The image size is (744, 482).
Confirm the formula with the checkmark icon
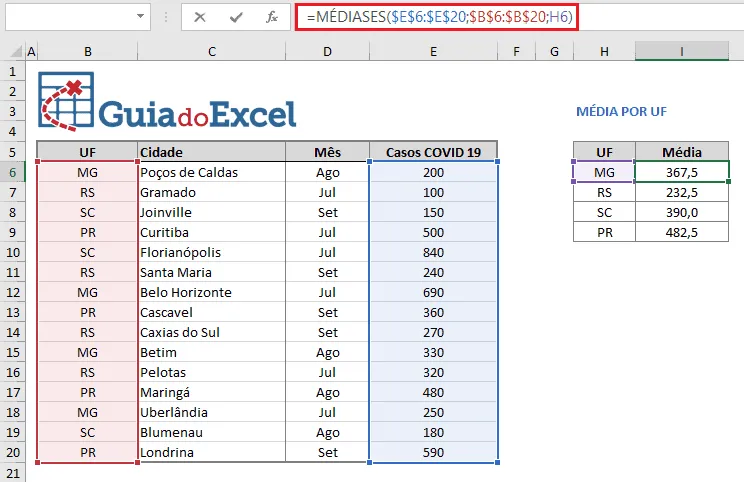236,18
